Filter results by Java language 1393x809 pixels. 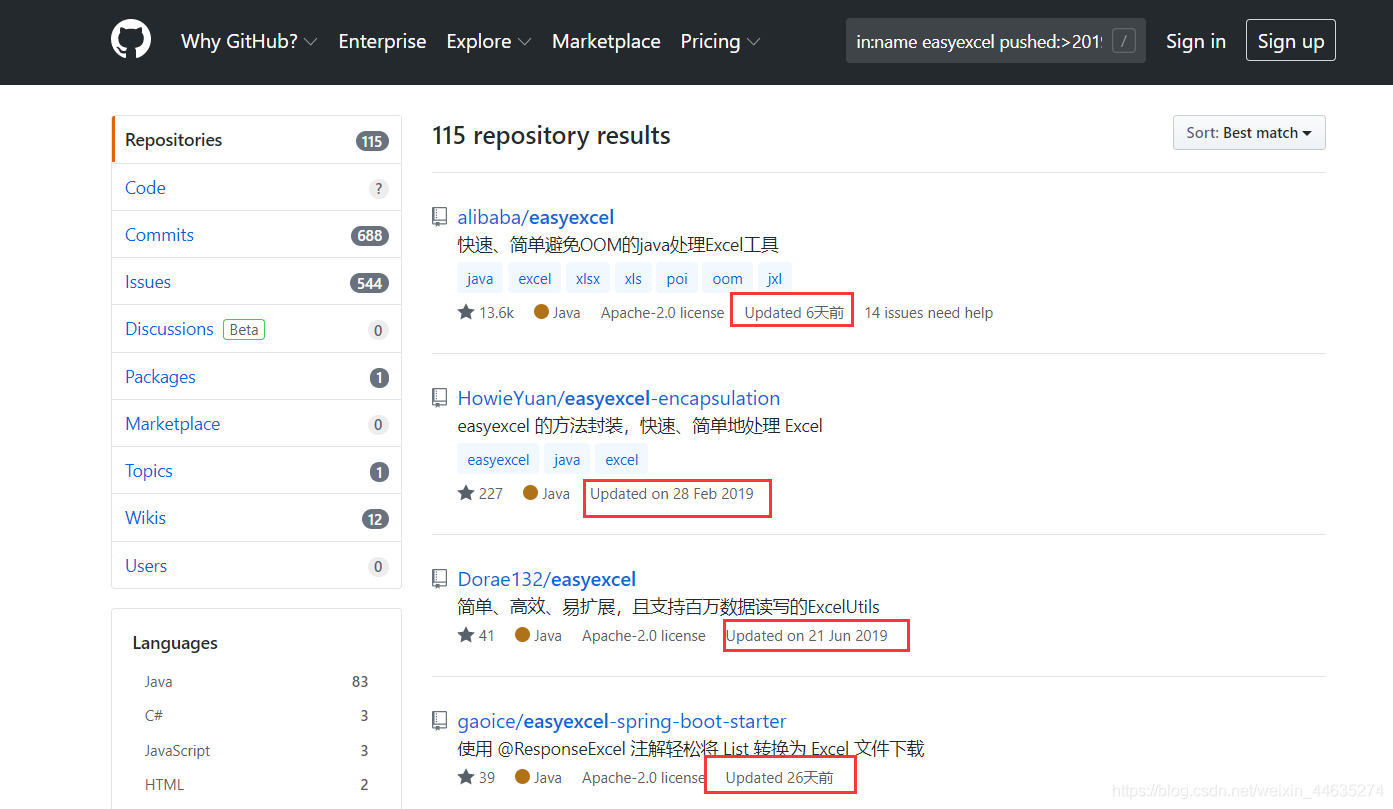point(256,682)
